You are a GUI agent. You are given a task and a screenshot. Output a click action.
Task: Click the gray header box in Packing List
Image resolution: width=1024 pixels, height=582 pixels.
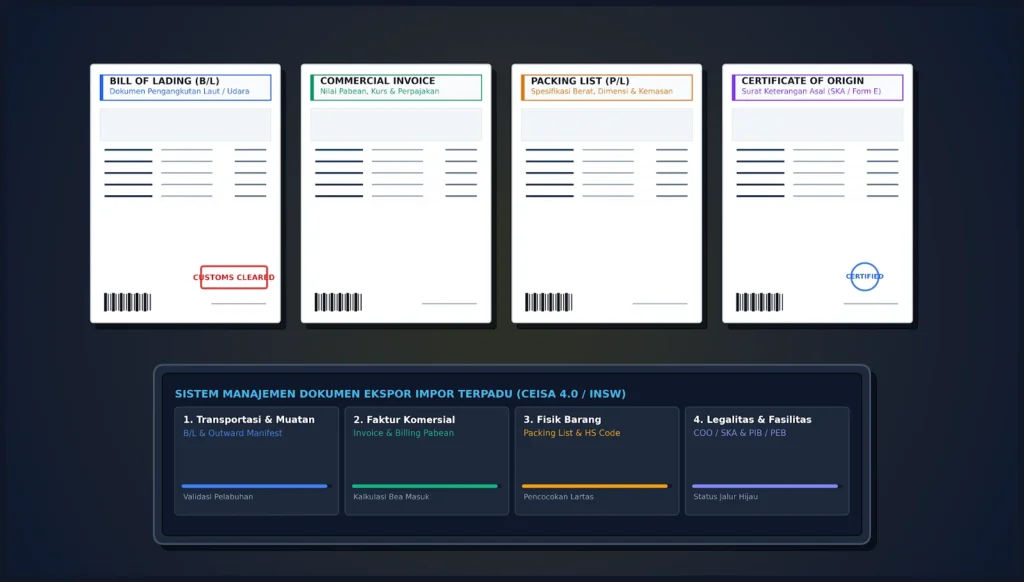pos(607,125)
